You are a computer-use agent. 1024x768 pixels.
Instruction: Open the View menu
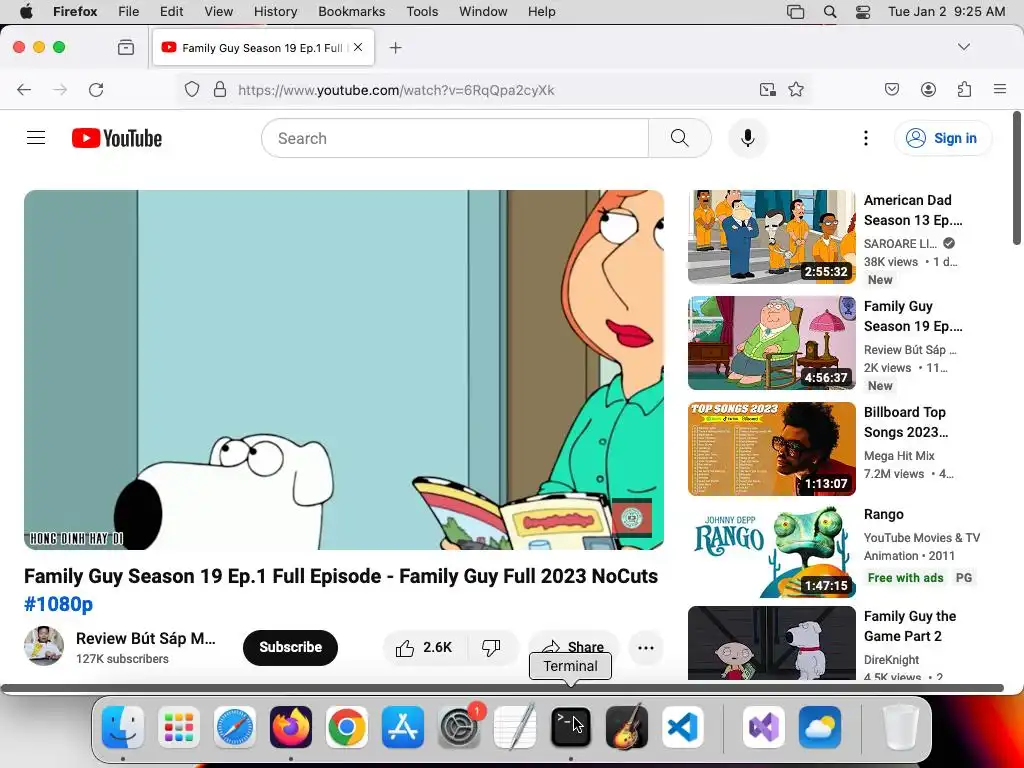[218, 12]
